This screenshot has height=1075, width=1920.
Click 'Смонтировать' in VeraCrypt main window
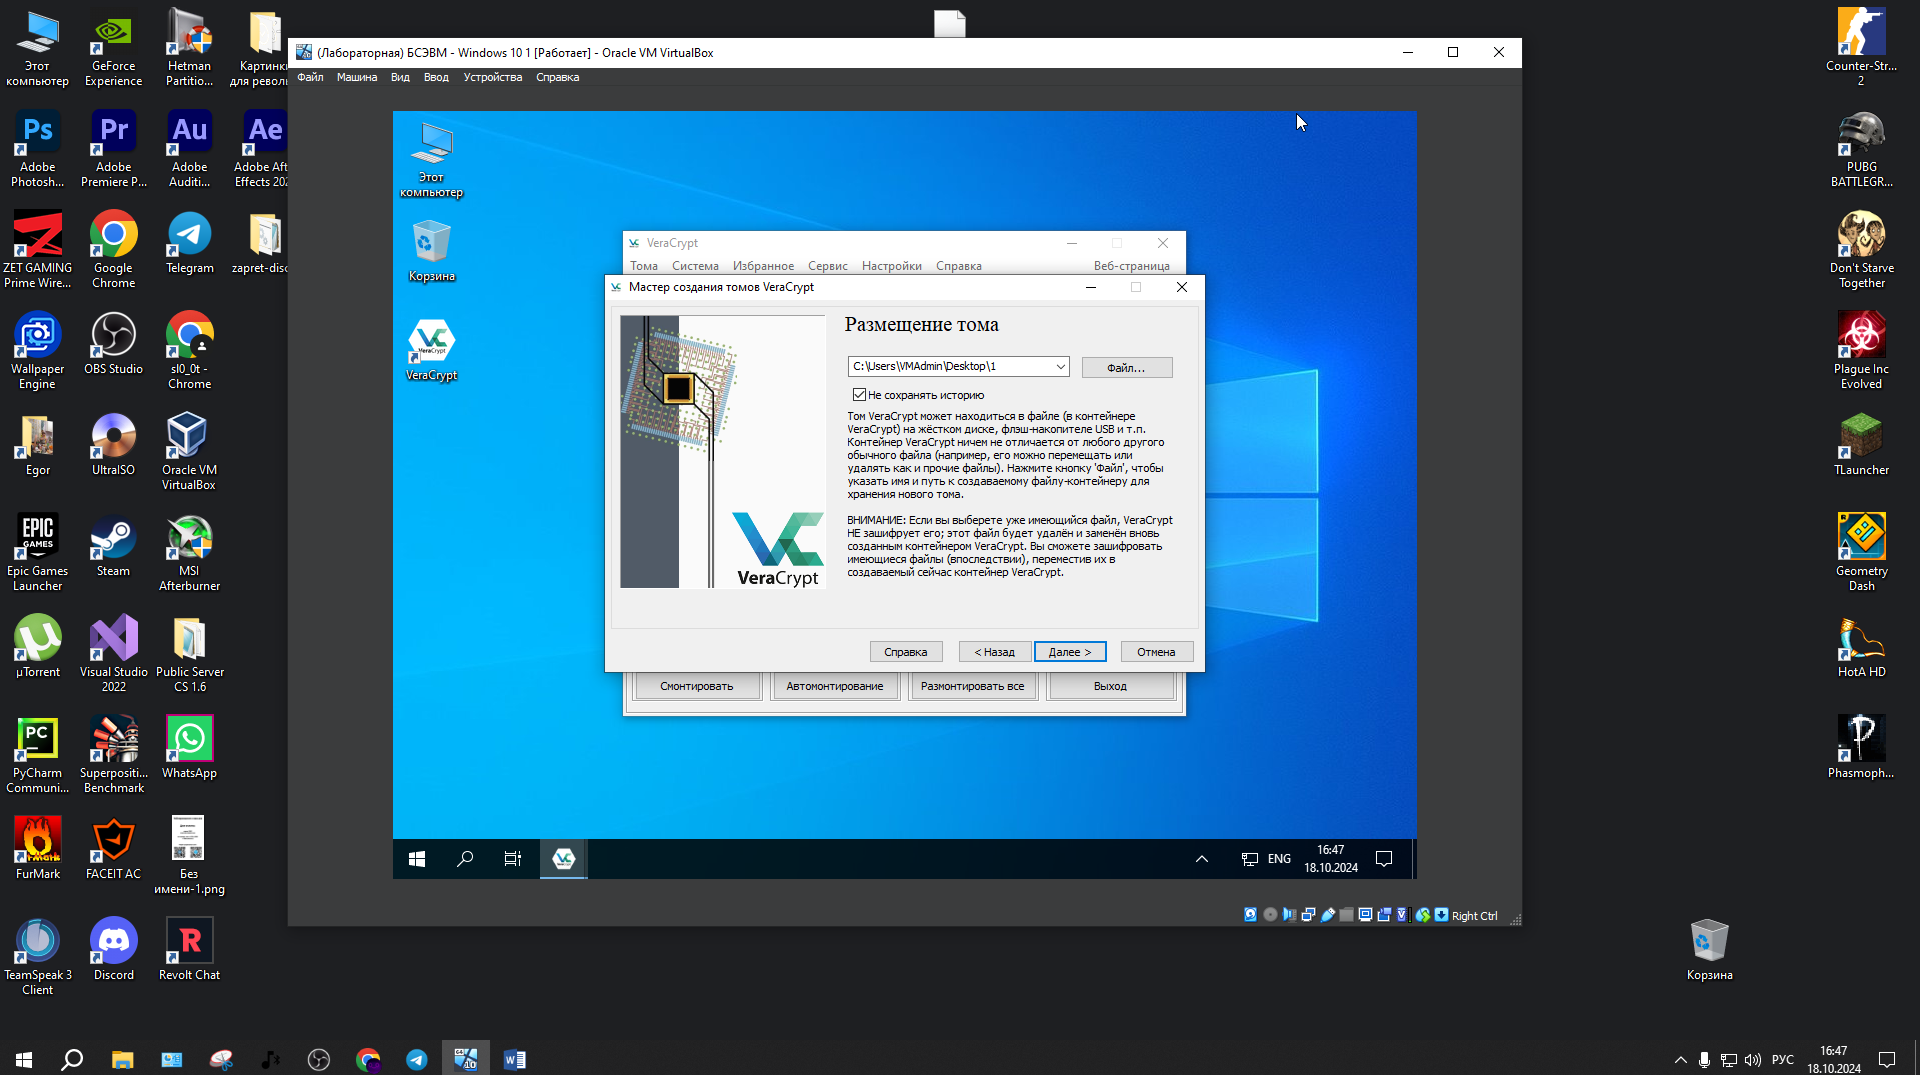pyautogui.click(x=696, y=686)
